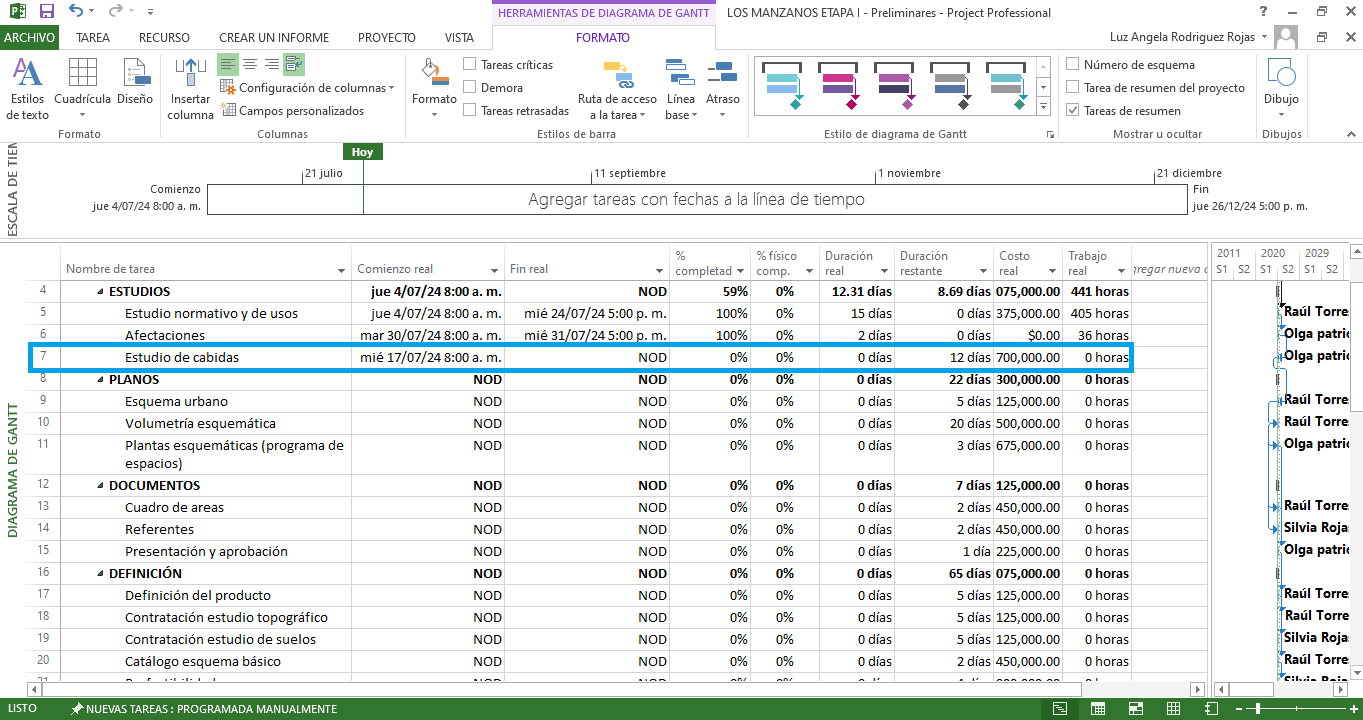This screenshot has height=720, width=1363.
Task: Enable the Tareas retrasadas checkbox
Action: [470, 111]
